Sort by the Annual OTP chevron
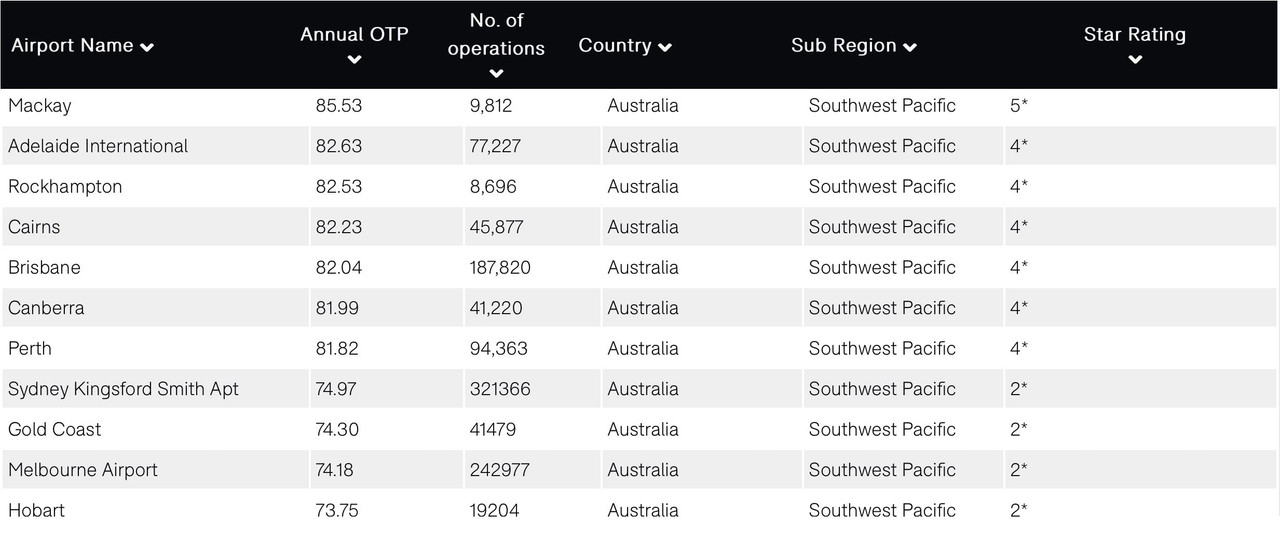The width and height of the screenshot is (1280, 538). 354,60
